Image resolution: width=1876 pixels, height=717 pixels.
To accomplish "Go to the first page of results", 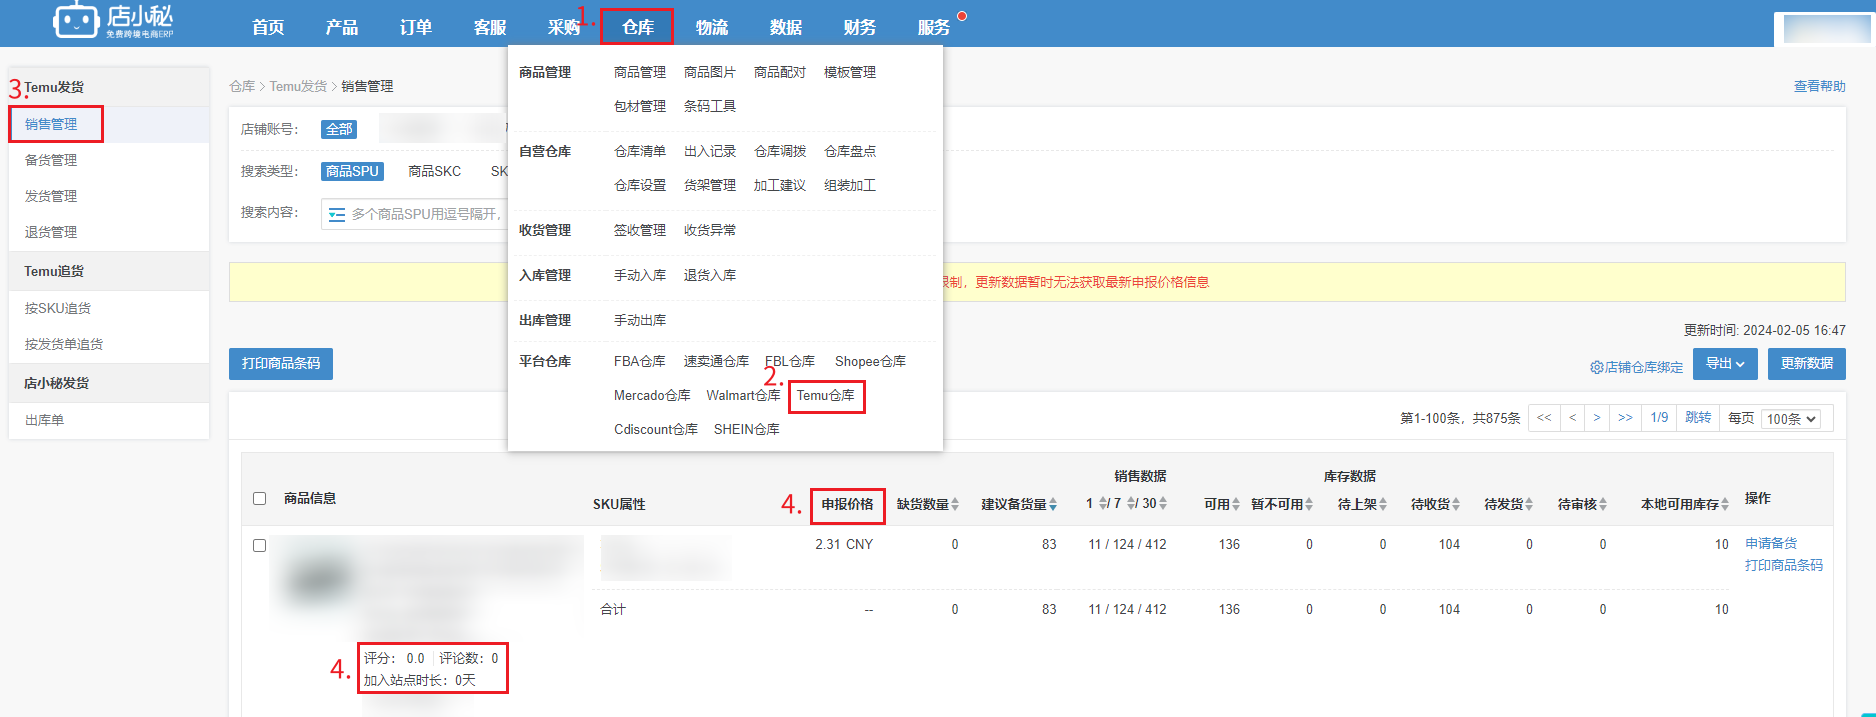I will tap(1544, 418).
